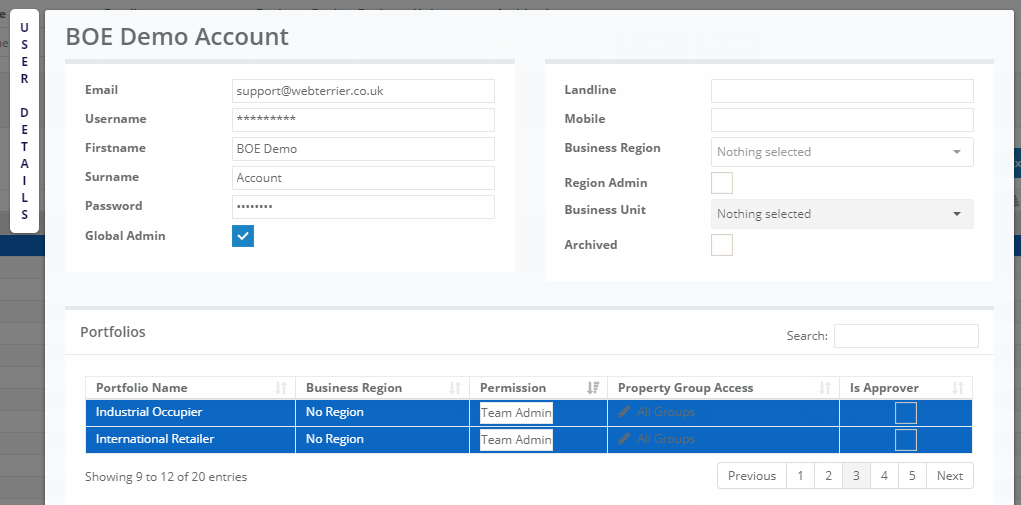Click the Password input field
This screenshot has height=505, width=1021.
click(363, 207)
